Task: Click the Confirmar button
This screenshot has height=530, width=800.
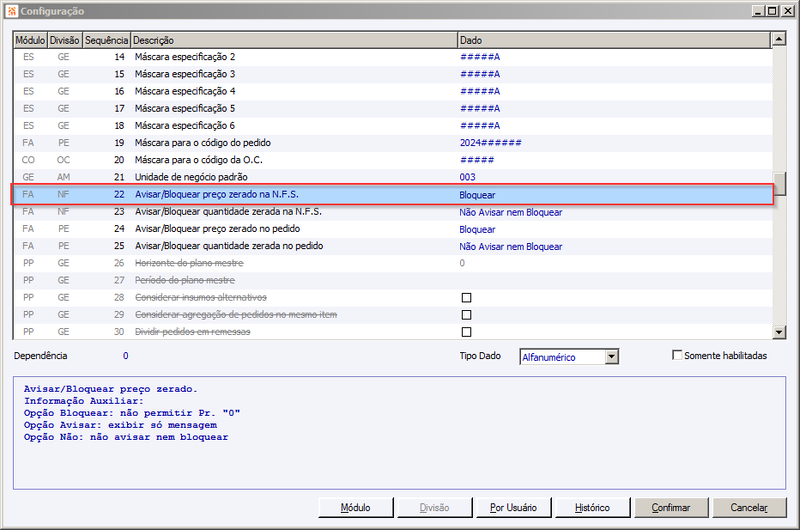Action: (x=671, y=508)
